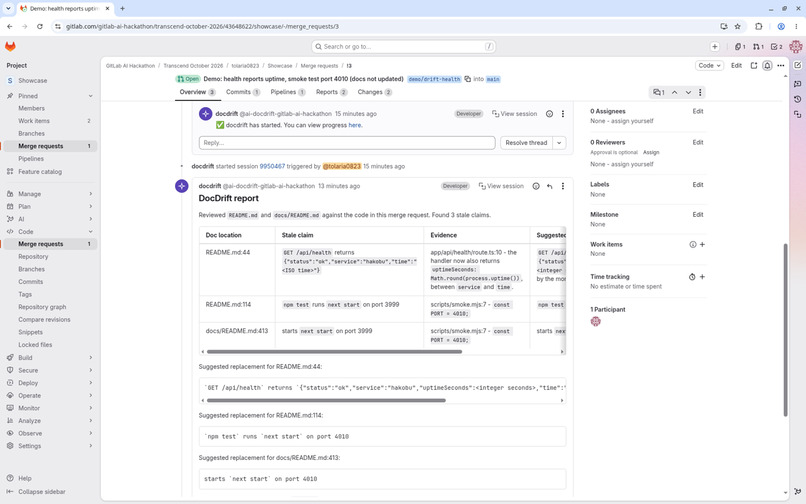The image size is (806, 504).
Task: Open View session on DocDrift report
Action: pyautogui.click(x=501, y=186)
